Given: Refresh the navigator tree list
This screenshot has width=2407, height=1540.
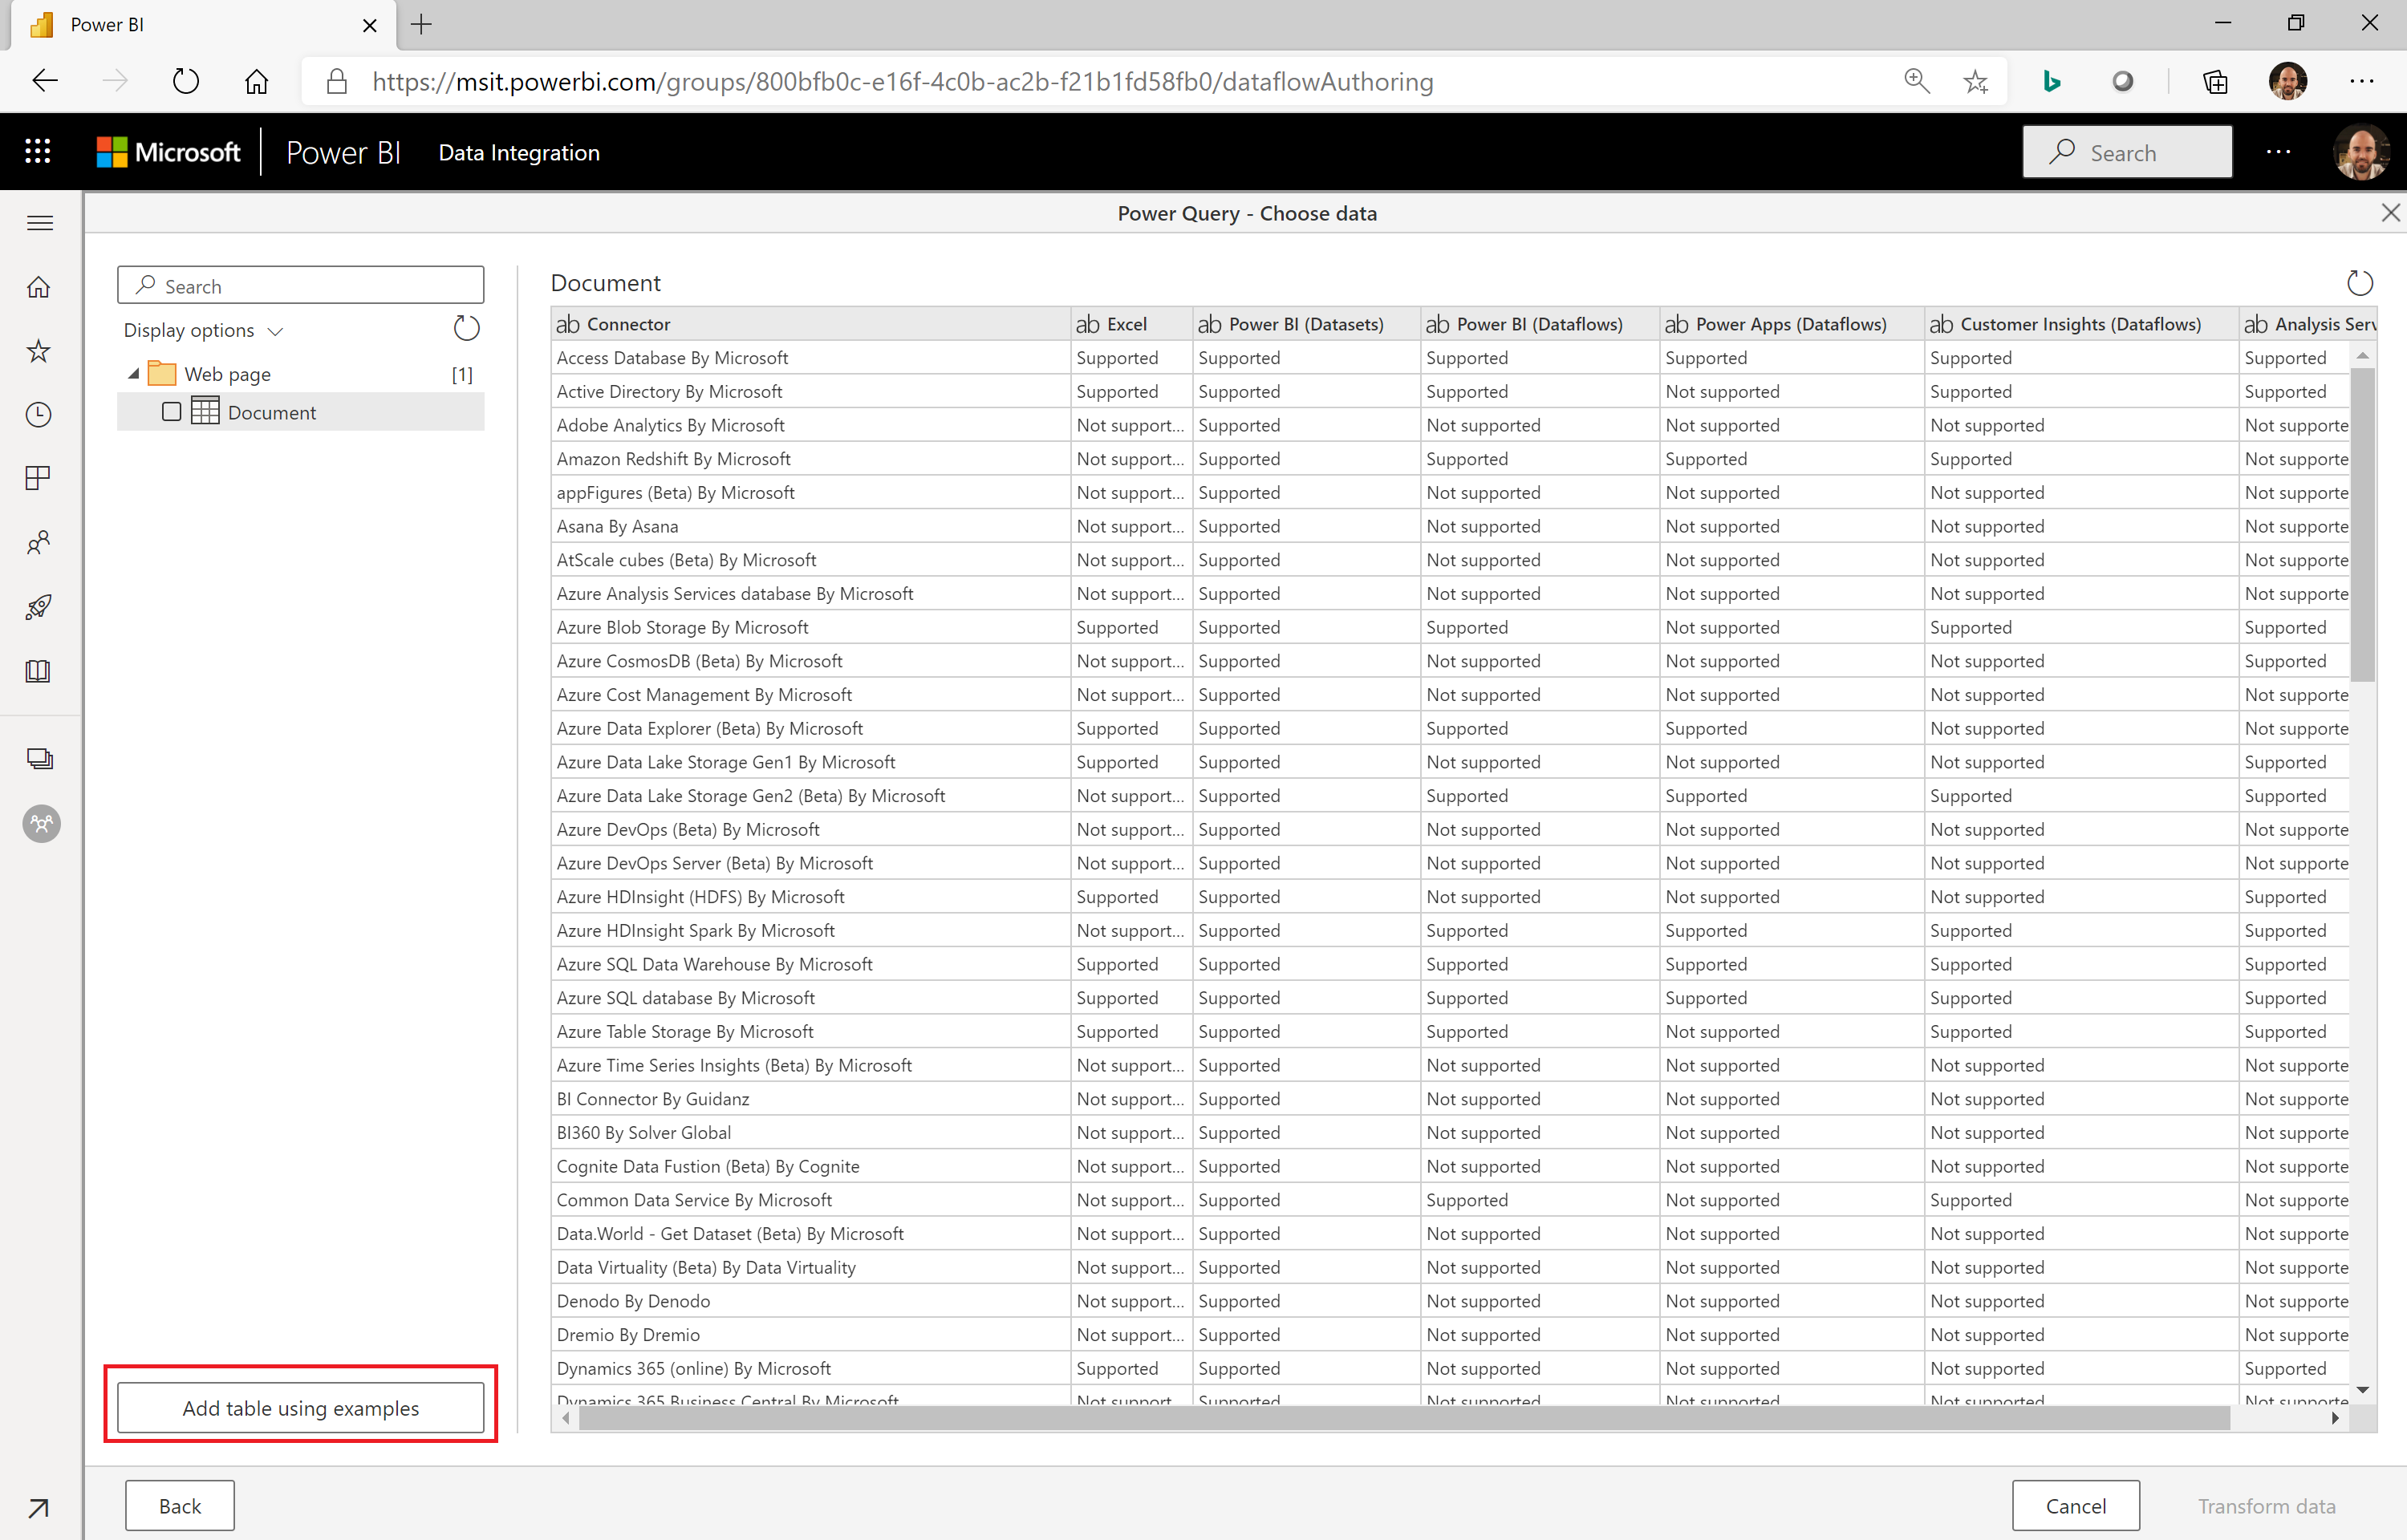Looking at the screenshot, I should [x=466, y=328].
